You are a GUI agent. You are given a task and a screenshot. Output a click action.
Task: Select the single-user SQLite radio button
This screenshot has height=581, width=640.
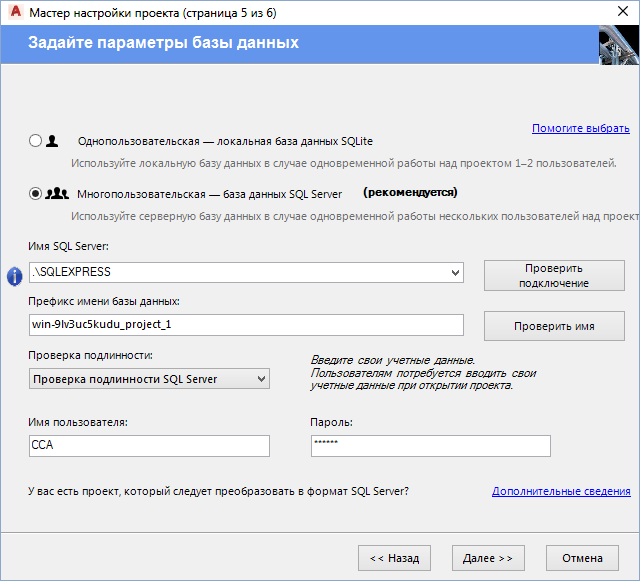pos(36,141)
